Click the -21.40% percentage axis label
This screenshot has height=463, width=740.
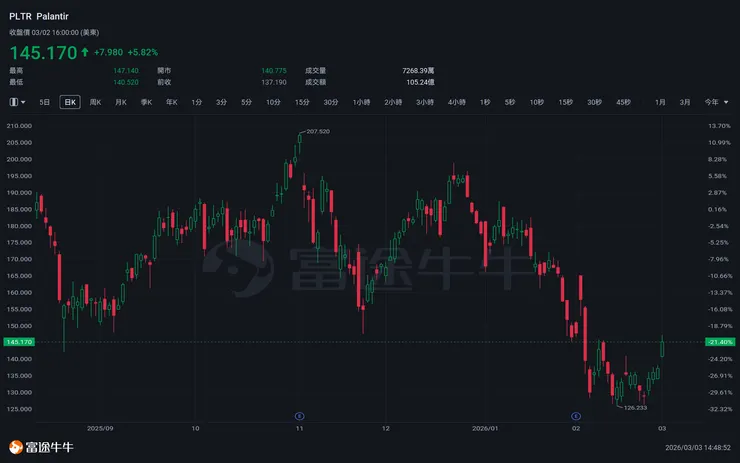pyautogui.click(x=720, y=342)
